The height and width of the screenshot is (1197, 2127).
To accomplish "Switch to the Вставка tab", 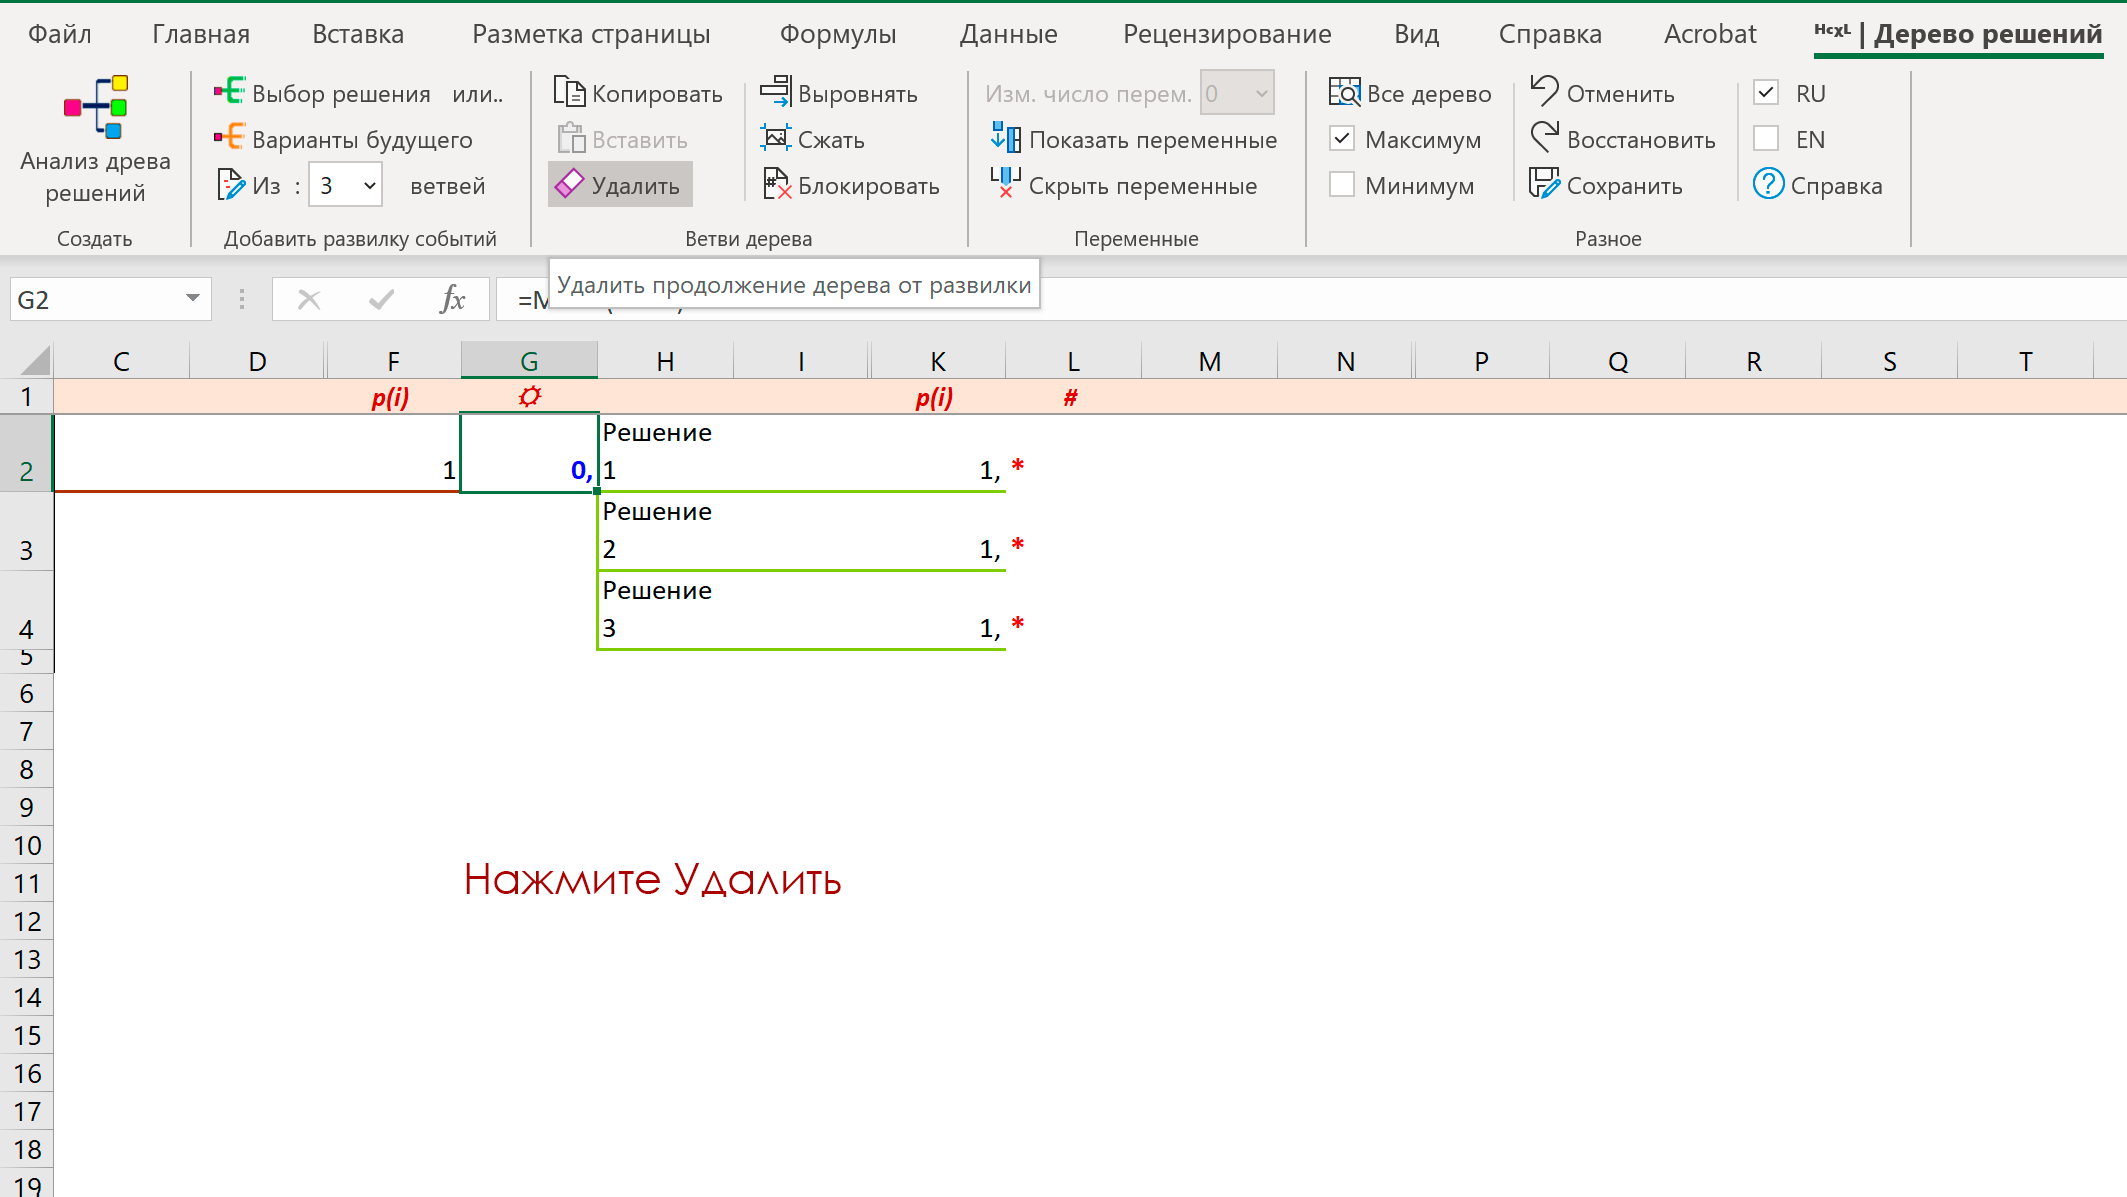I will click(x=358, y=34).
